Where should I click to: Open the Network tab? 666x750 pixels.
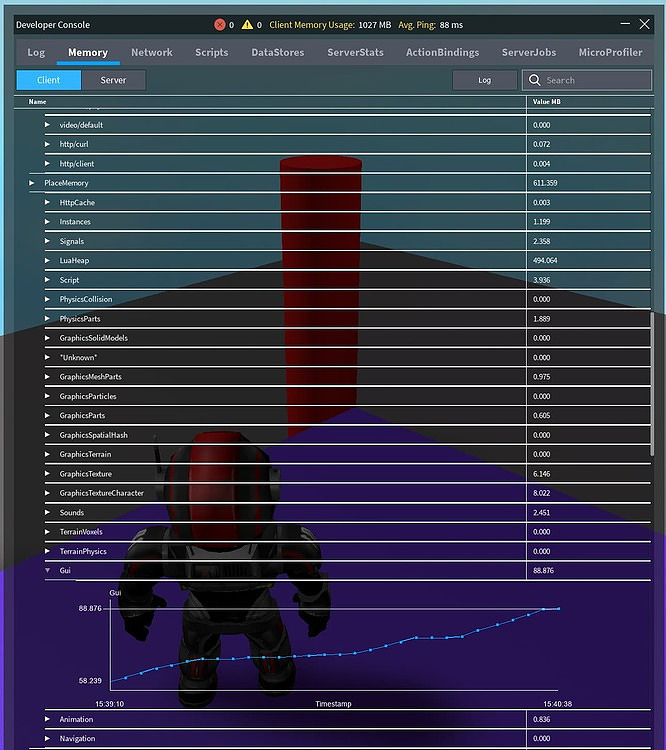point(152,53)
